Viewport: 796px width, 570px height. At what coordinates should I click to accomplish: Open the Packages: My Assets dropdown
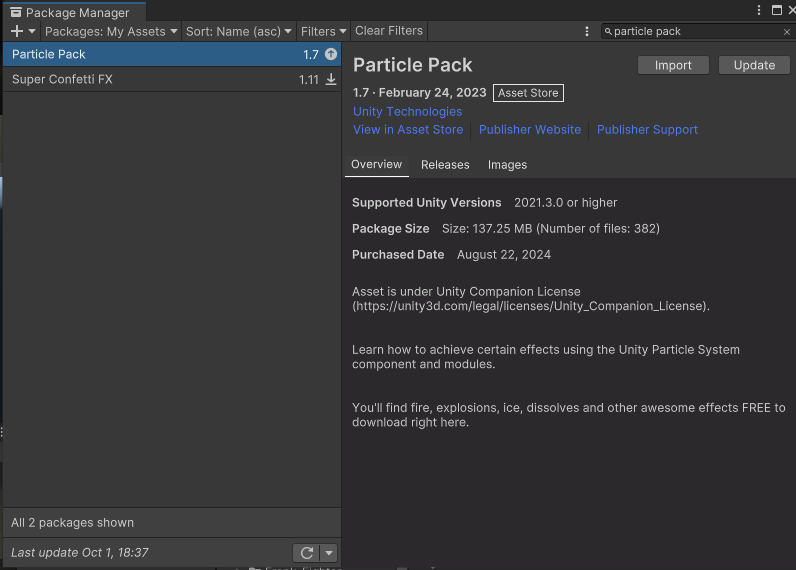111,31
